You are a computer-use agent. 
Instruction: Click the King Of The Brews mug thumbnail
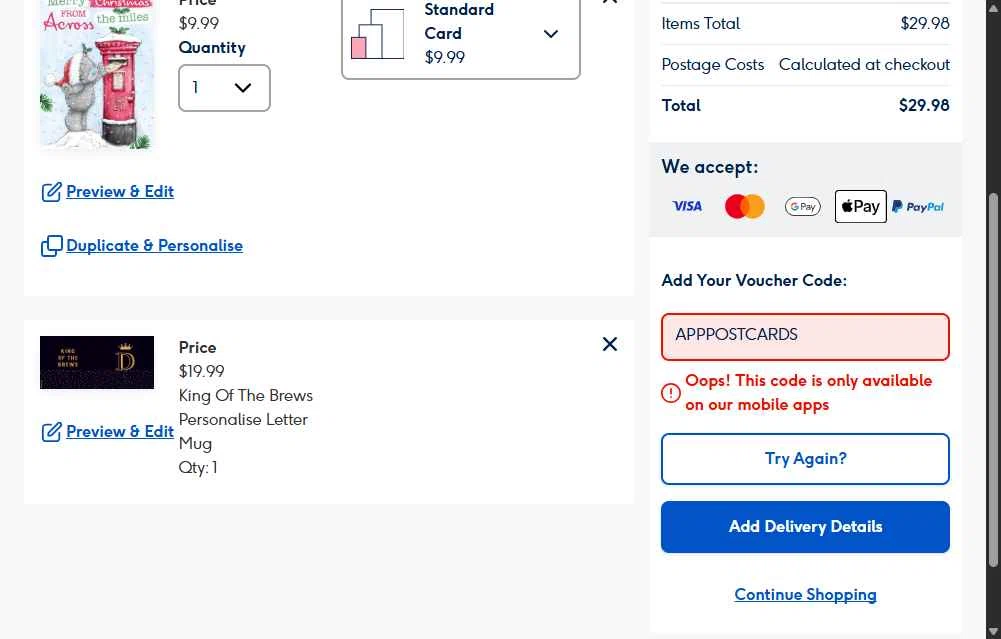point(97,362)
